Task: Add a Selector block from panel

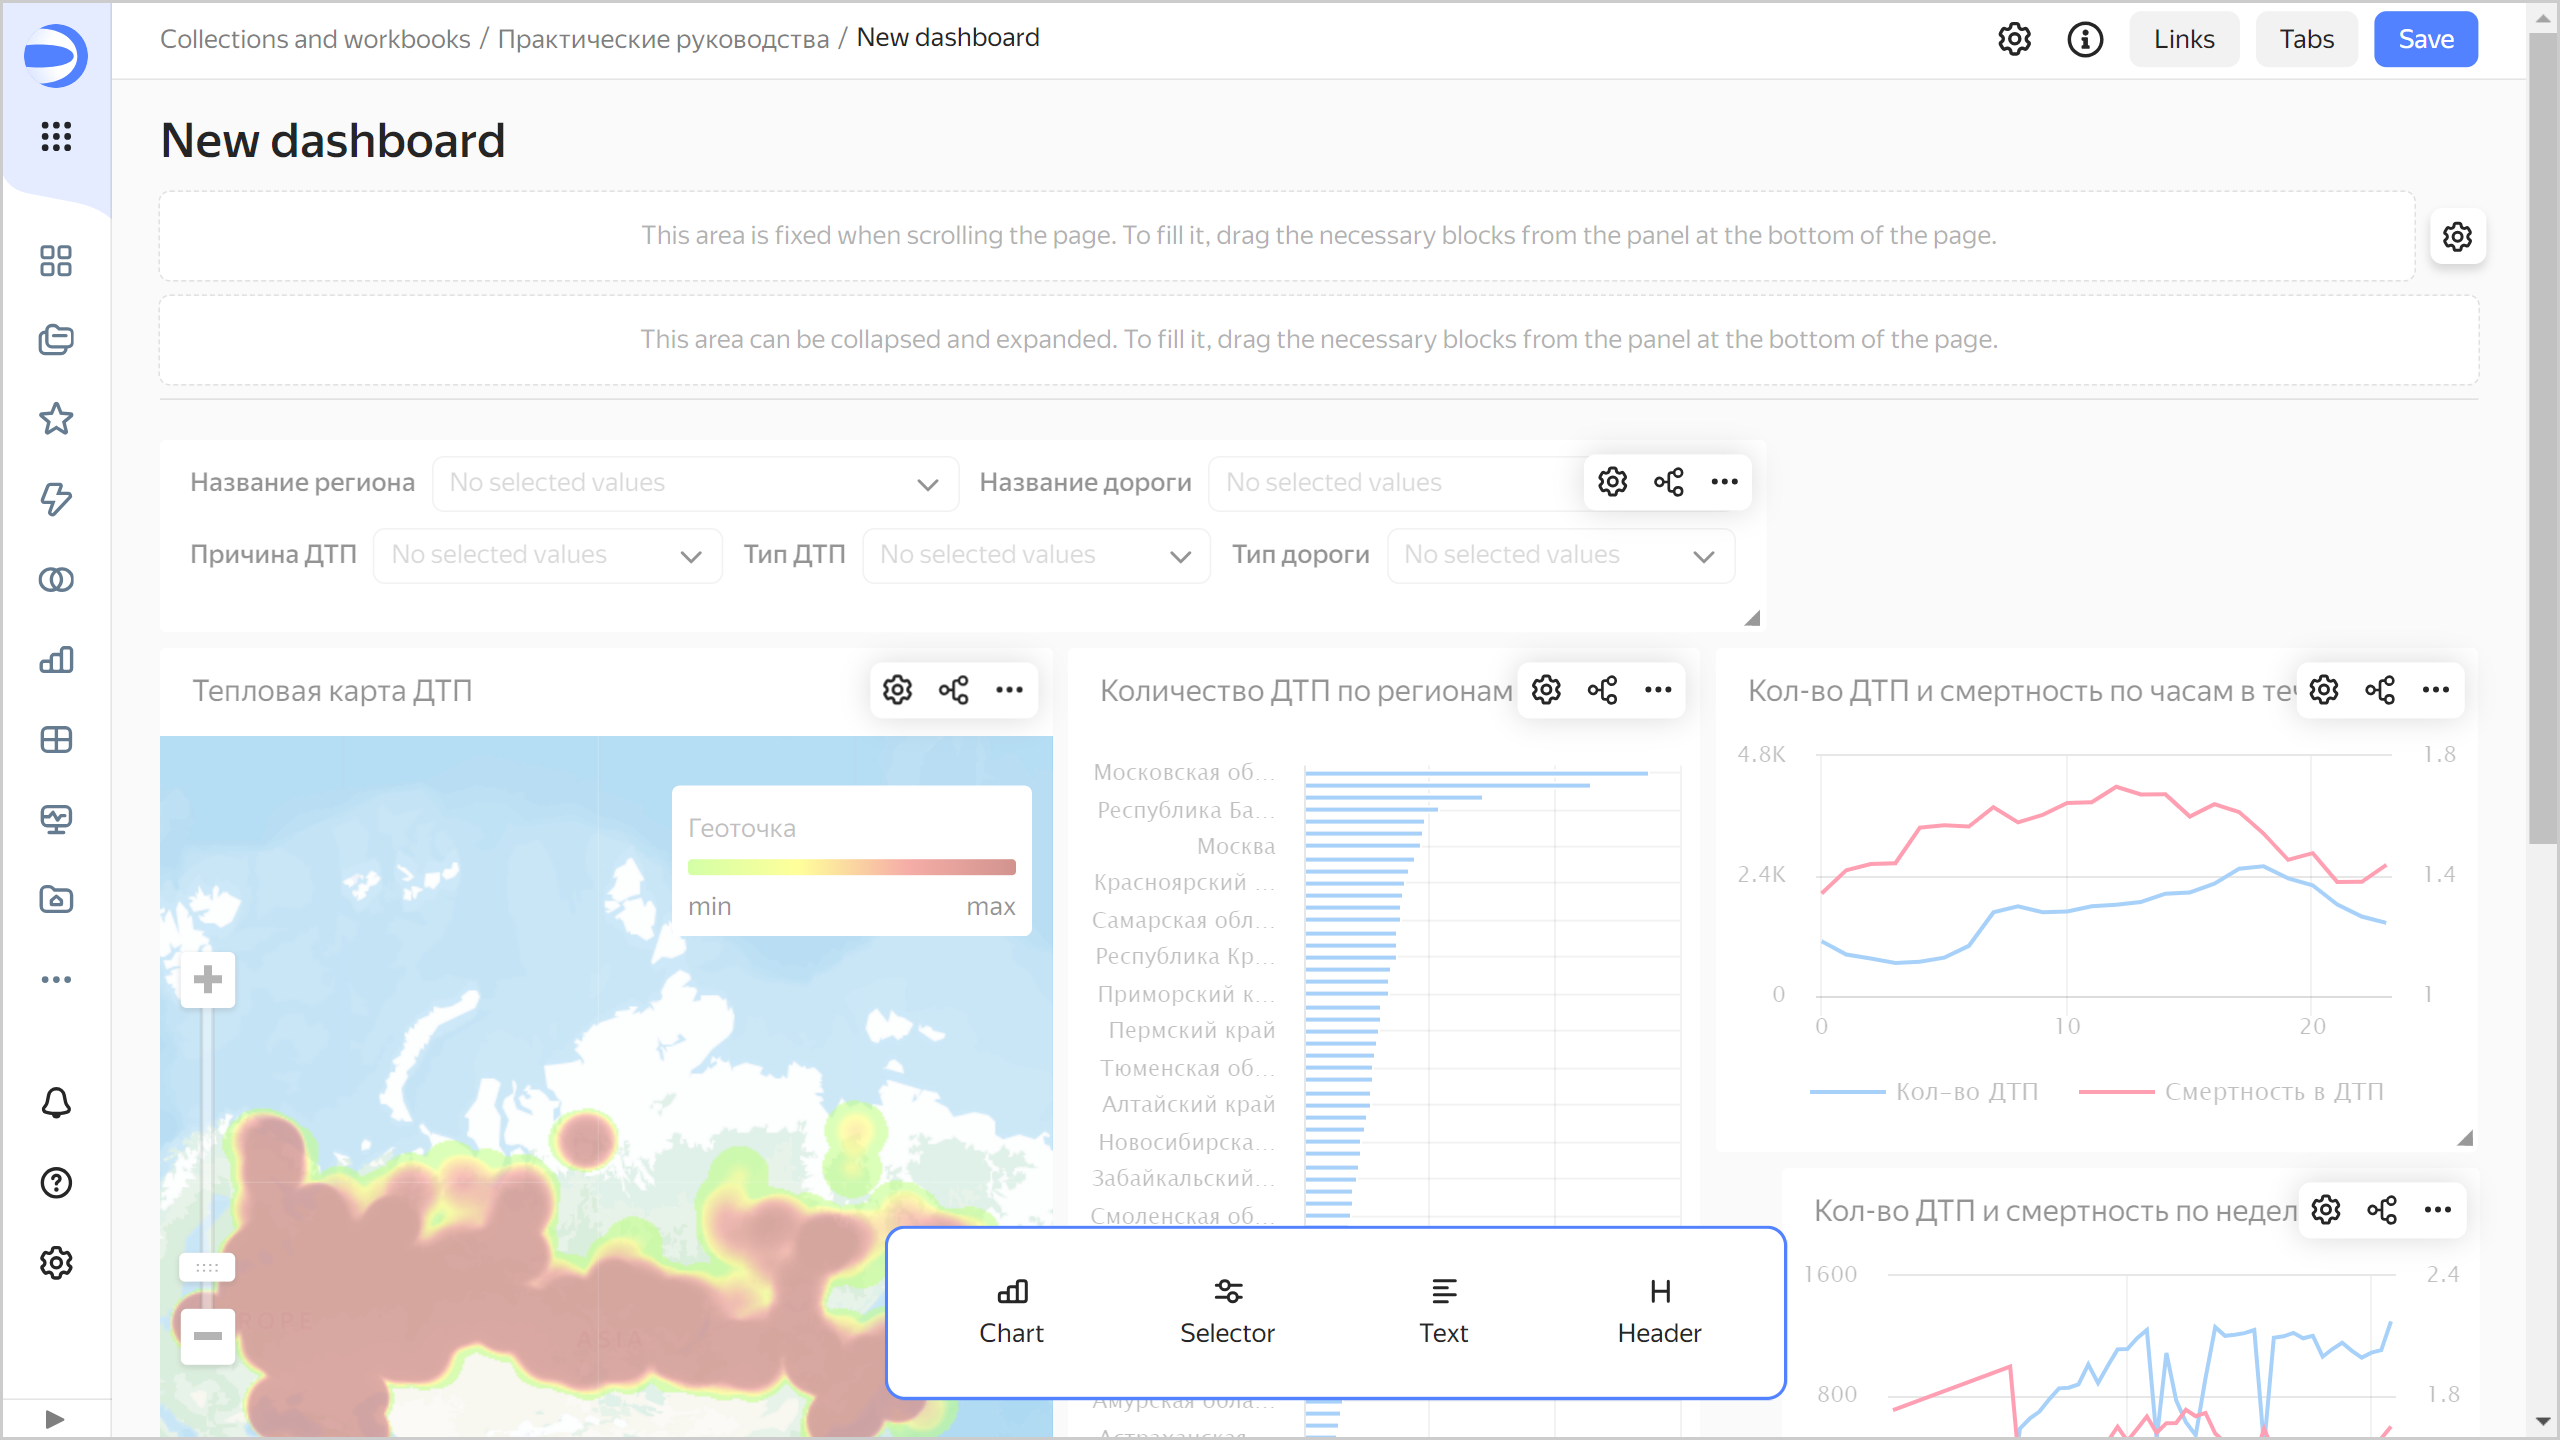Action: click(x=1227, y=1311)
